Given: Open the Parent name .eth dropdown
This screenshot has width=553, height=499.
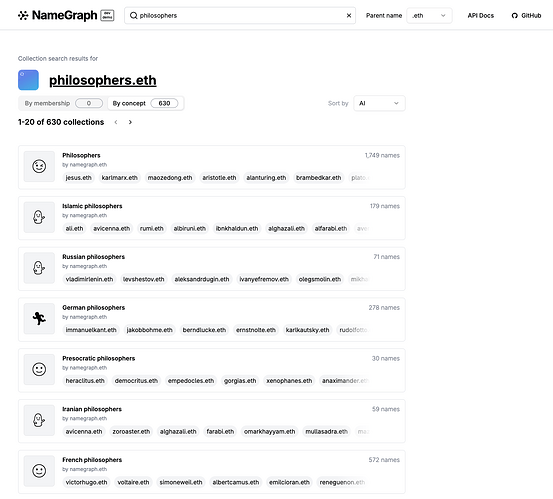Looking at the screenshot, I should pos(429,16).
